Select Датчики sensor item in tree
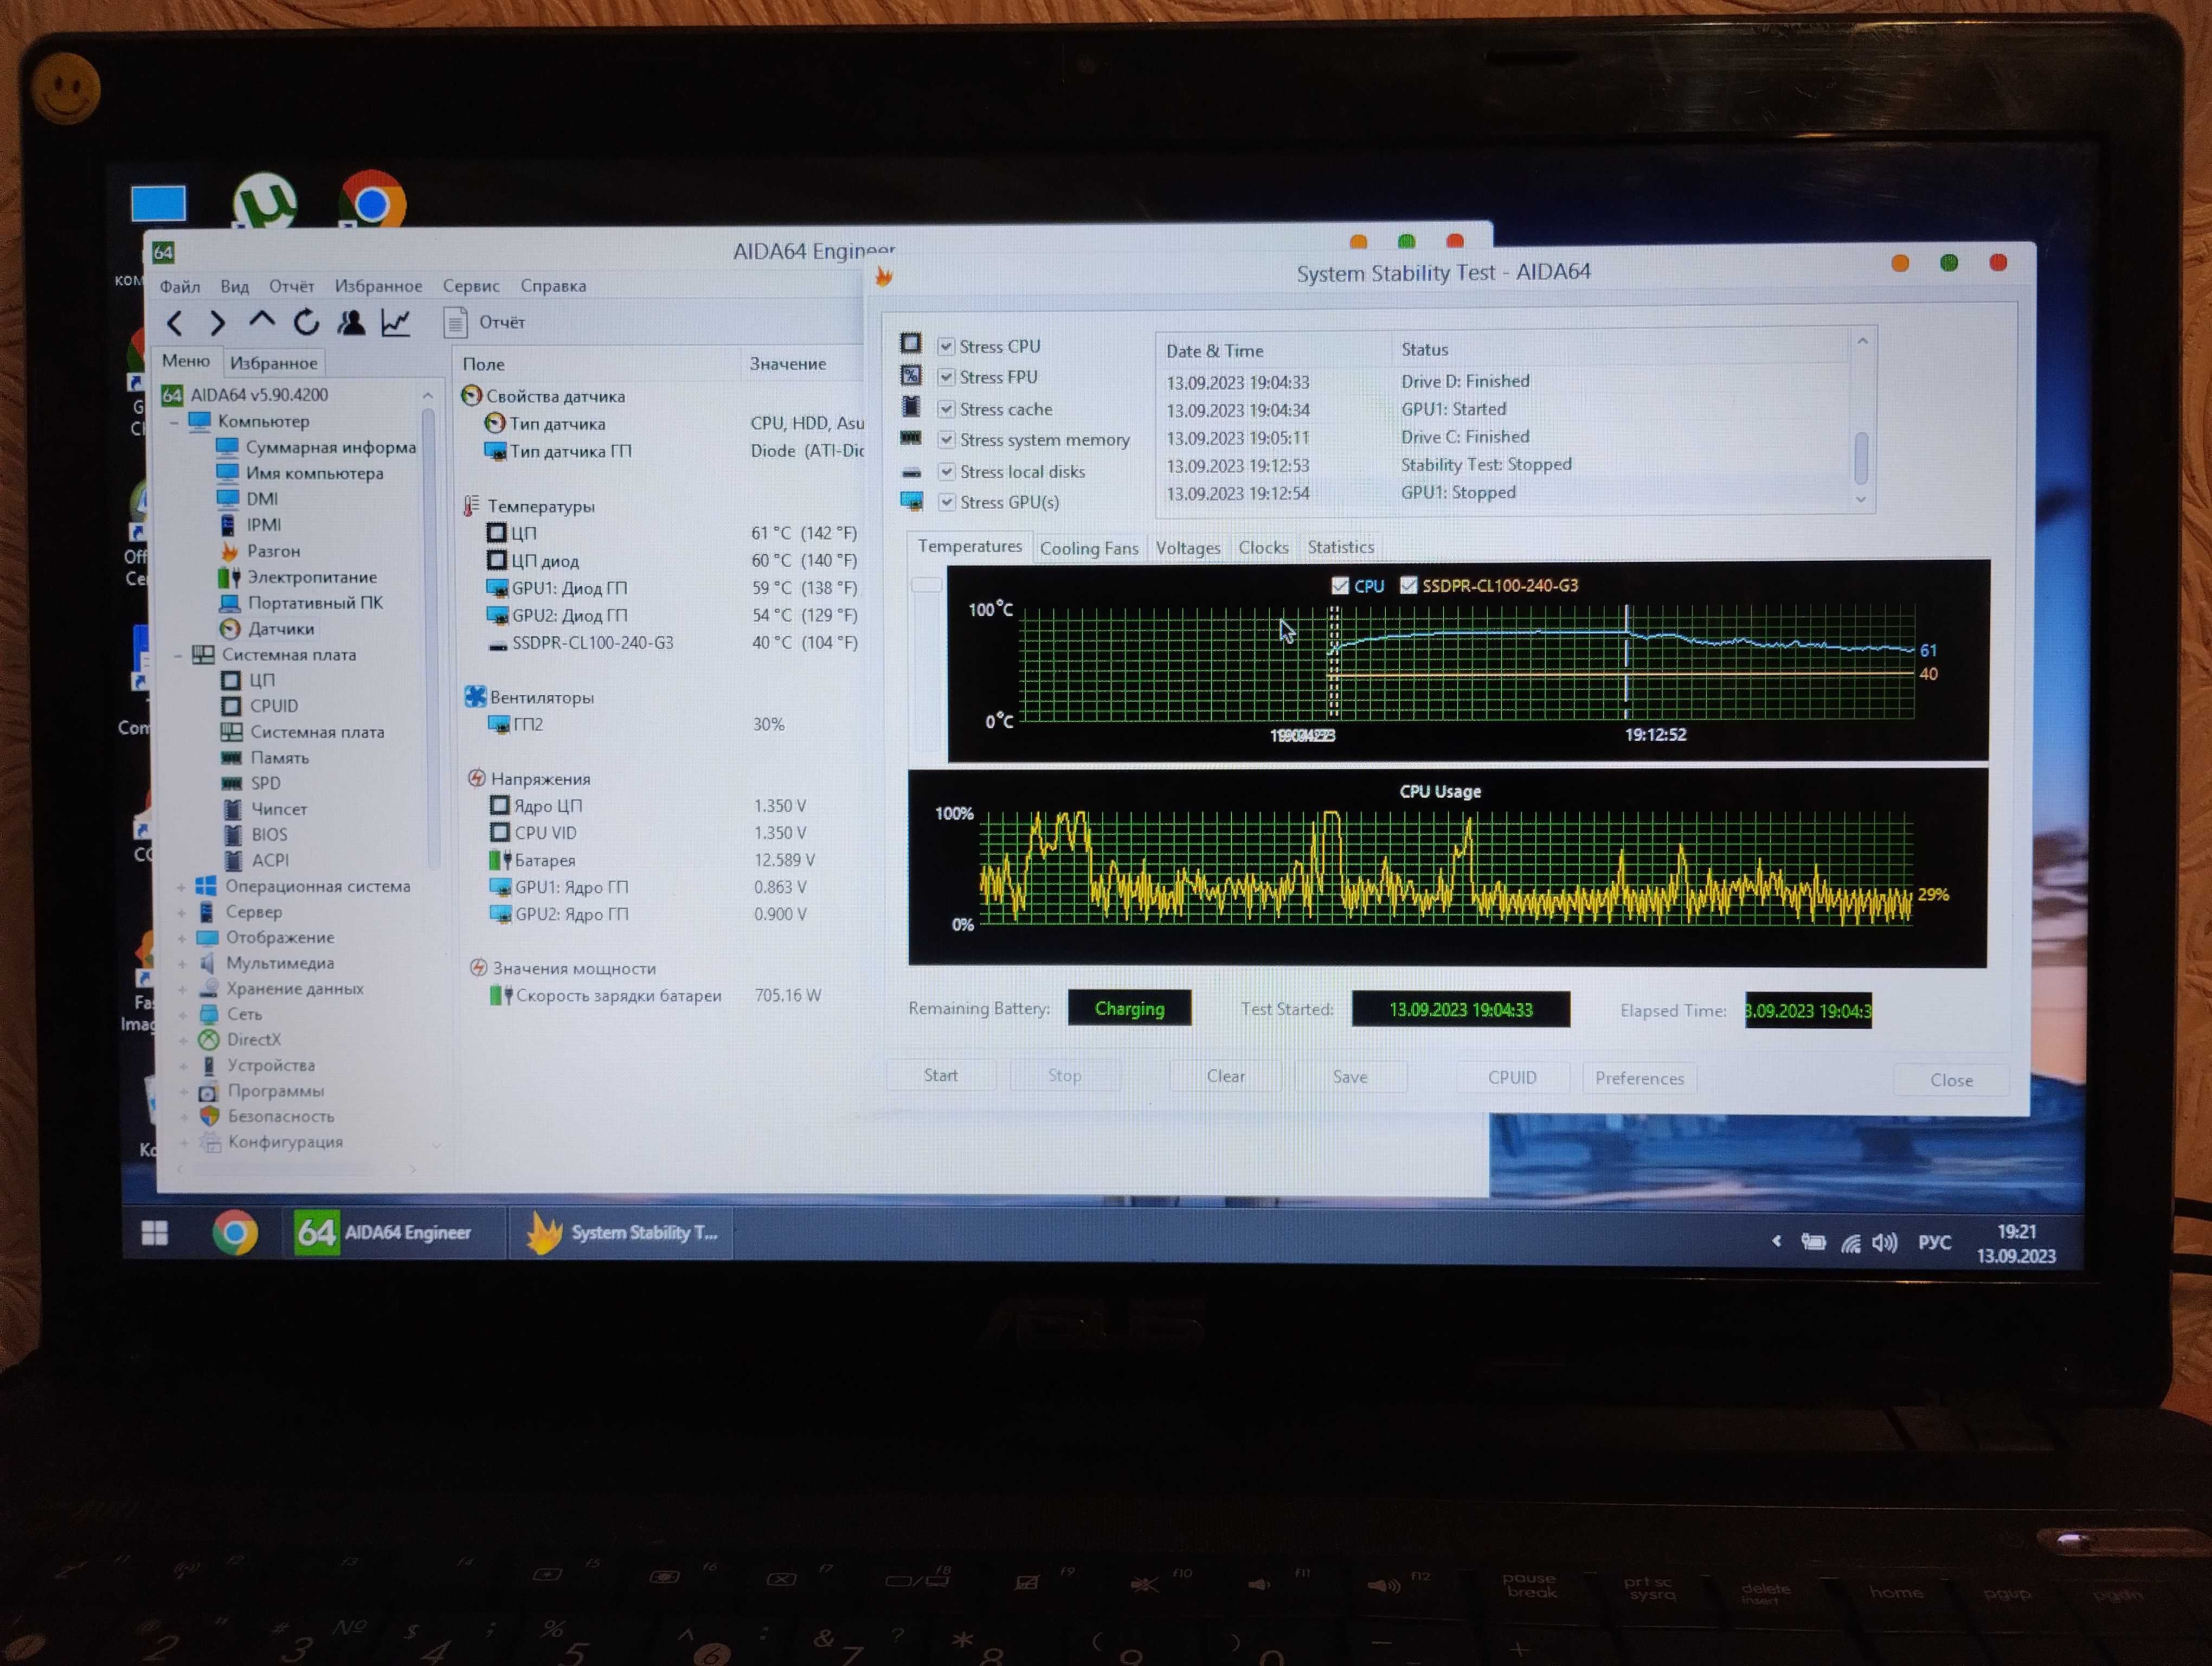Screen dimensions: 2212x1666 coord(267,629)
